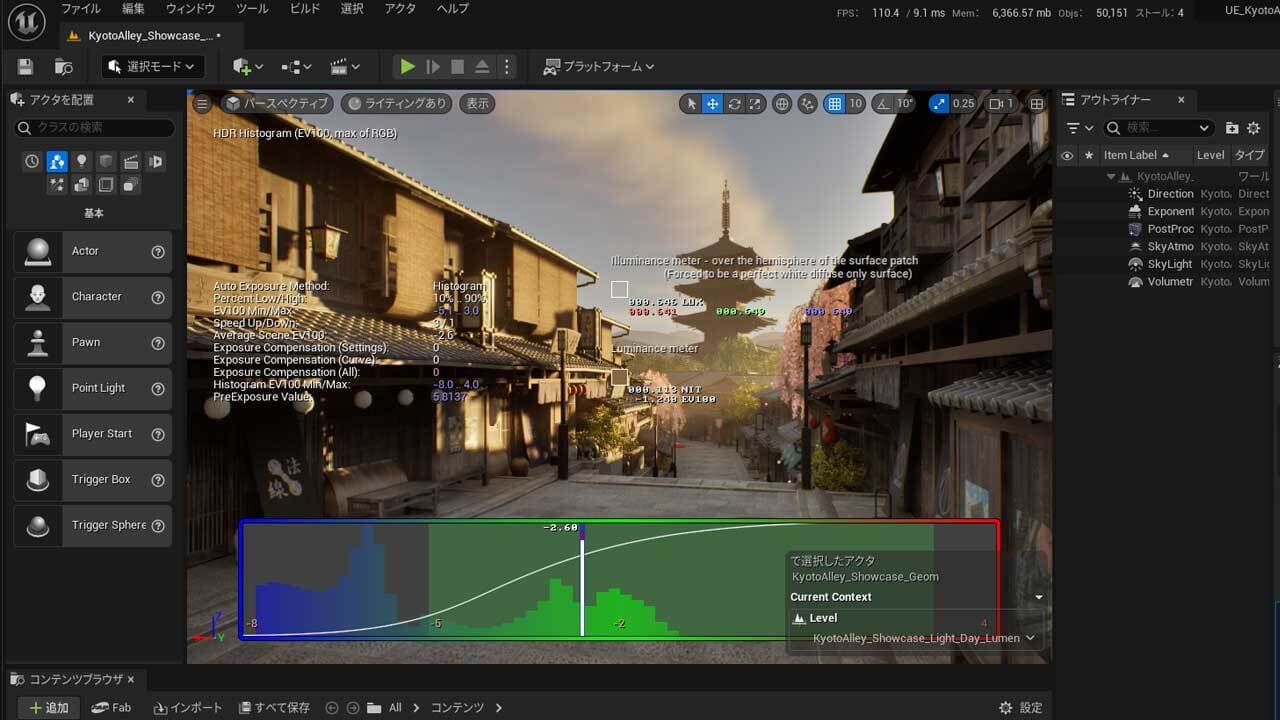Save the current level with disk icon
The image size is (1280, 720).
click(26, 67)
